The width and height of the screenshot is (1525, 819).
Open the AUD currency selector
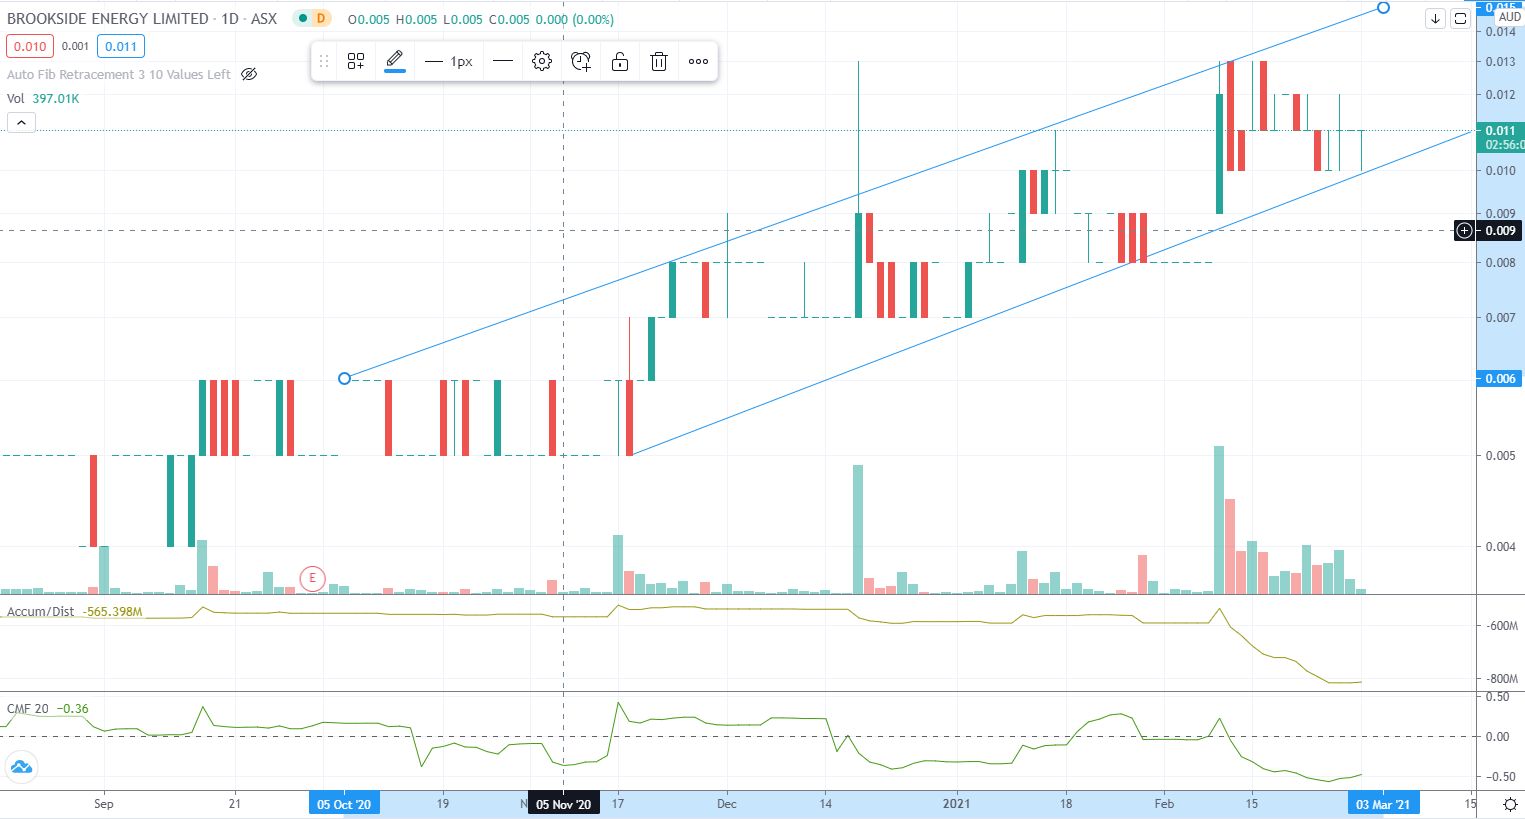tap(1509, 17)
